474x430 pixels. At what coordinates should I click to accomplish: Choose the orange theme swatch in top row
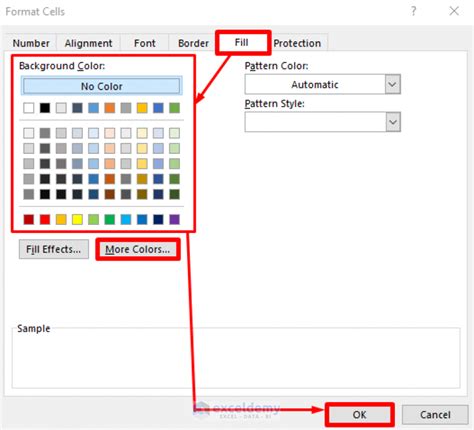(110, 108)
